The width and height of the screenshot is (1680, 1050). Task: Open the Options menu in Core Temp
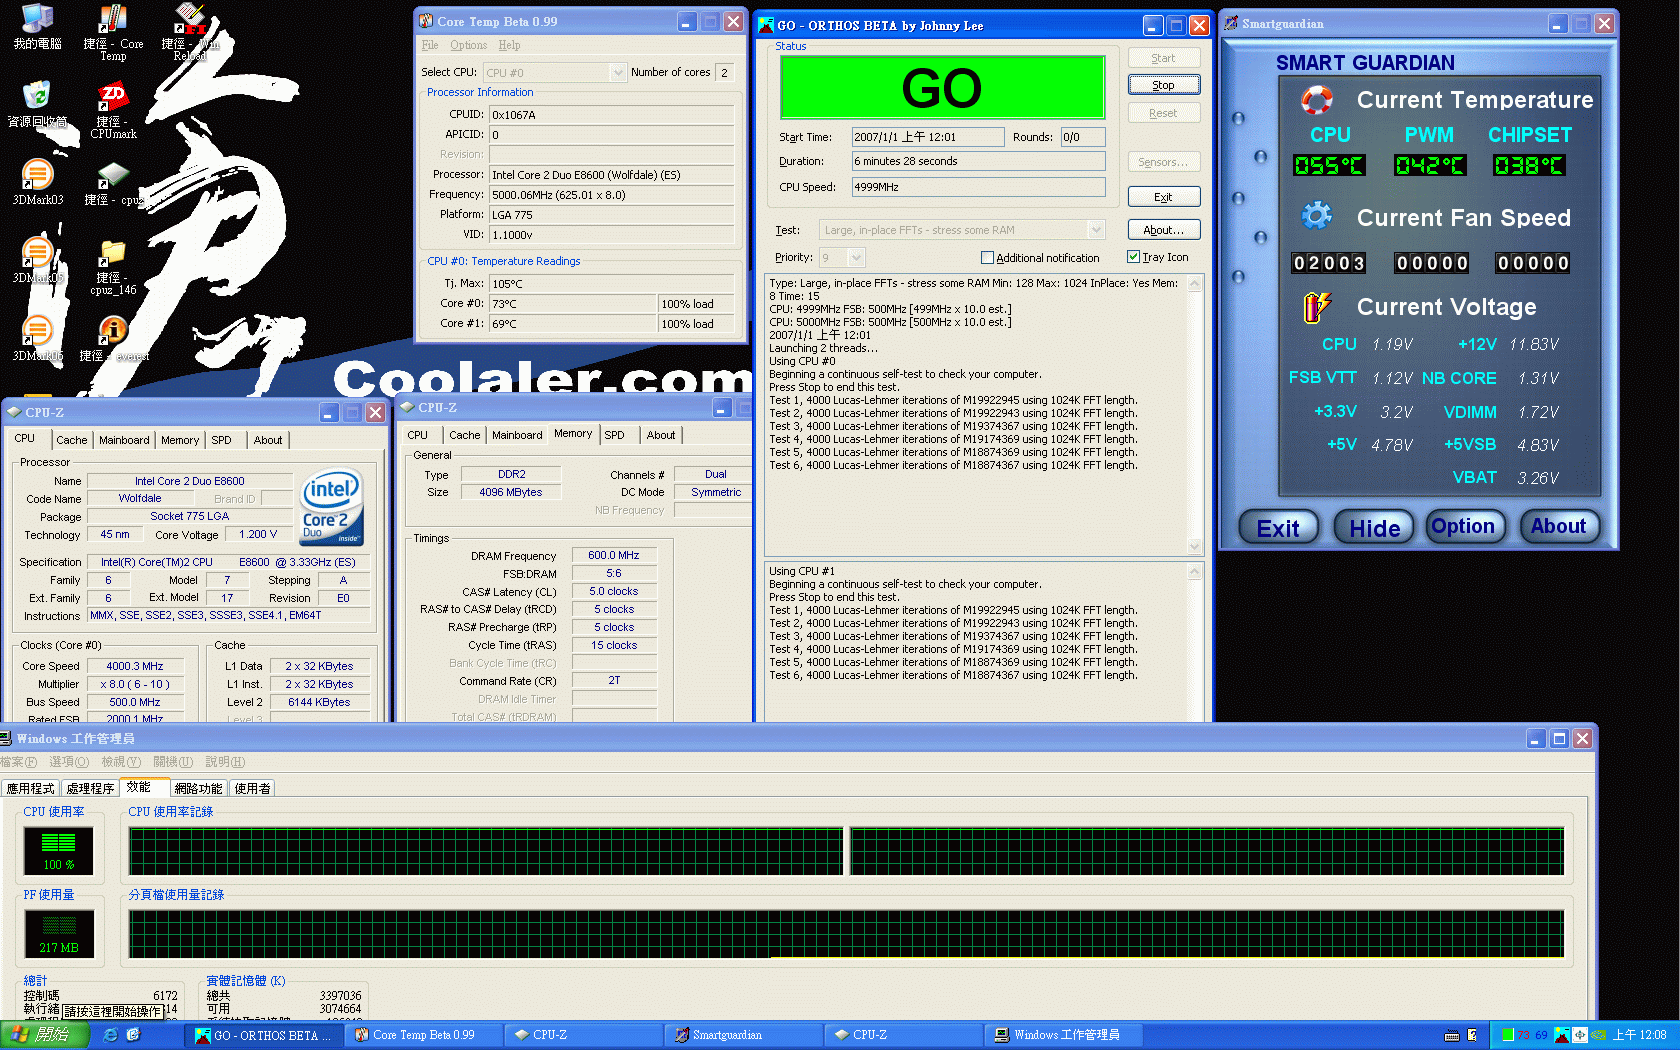point(468,45)
